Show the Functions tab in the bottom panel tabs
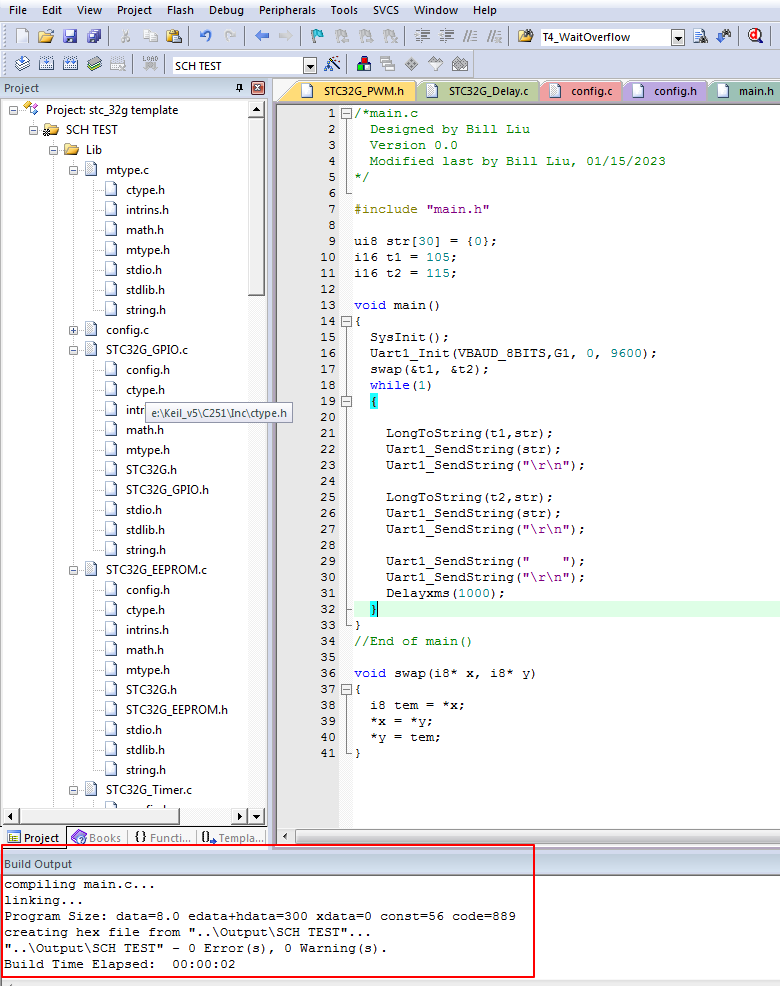This screenshot has height=986, width=780. [162, 838]
